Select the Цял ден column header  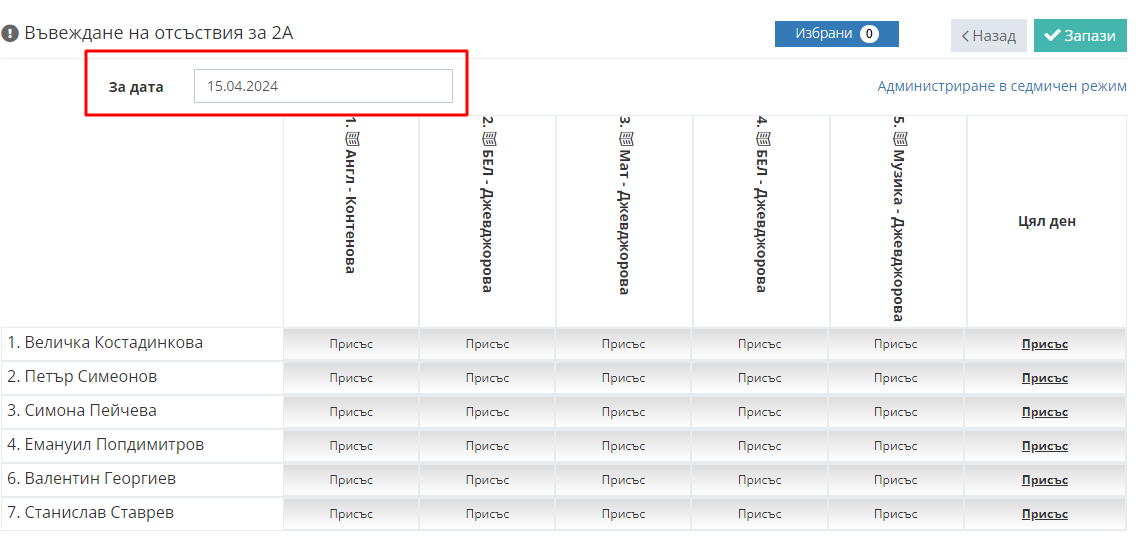tap(1046, 222)
